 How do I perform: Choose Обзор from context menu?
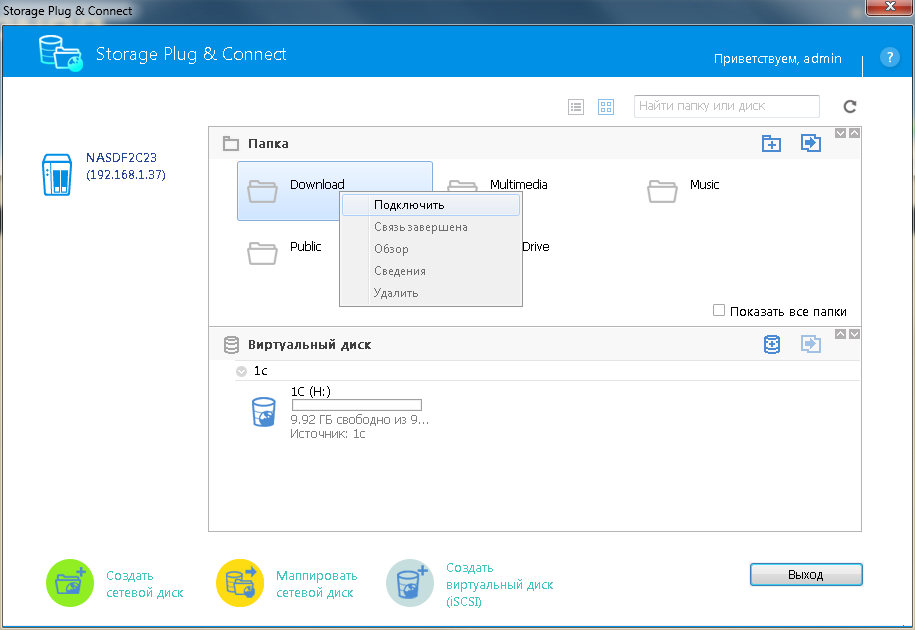(431, 249)
